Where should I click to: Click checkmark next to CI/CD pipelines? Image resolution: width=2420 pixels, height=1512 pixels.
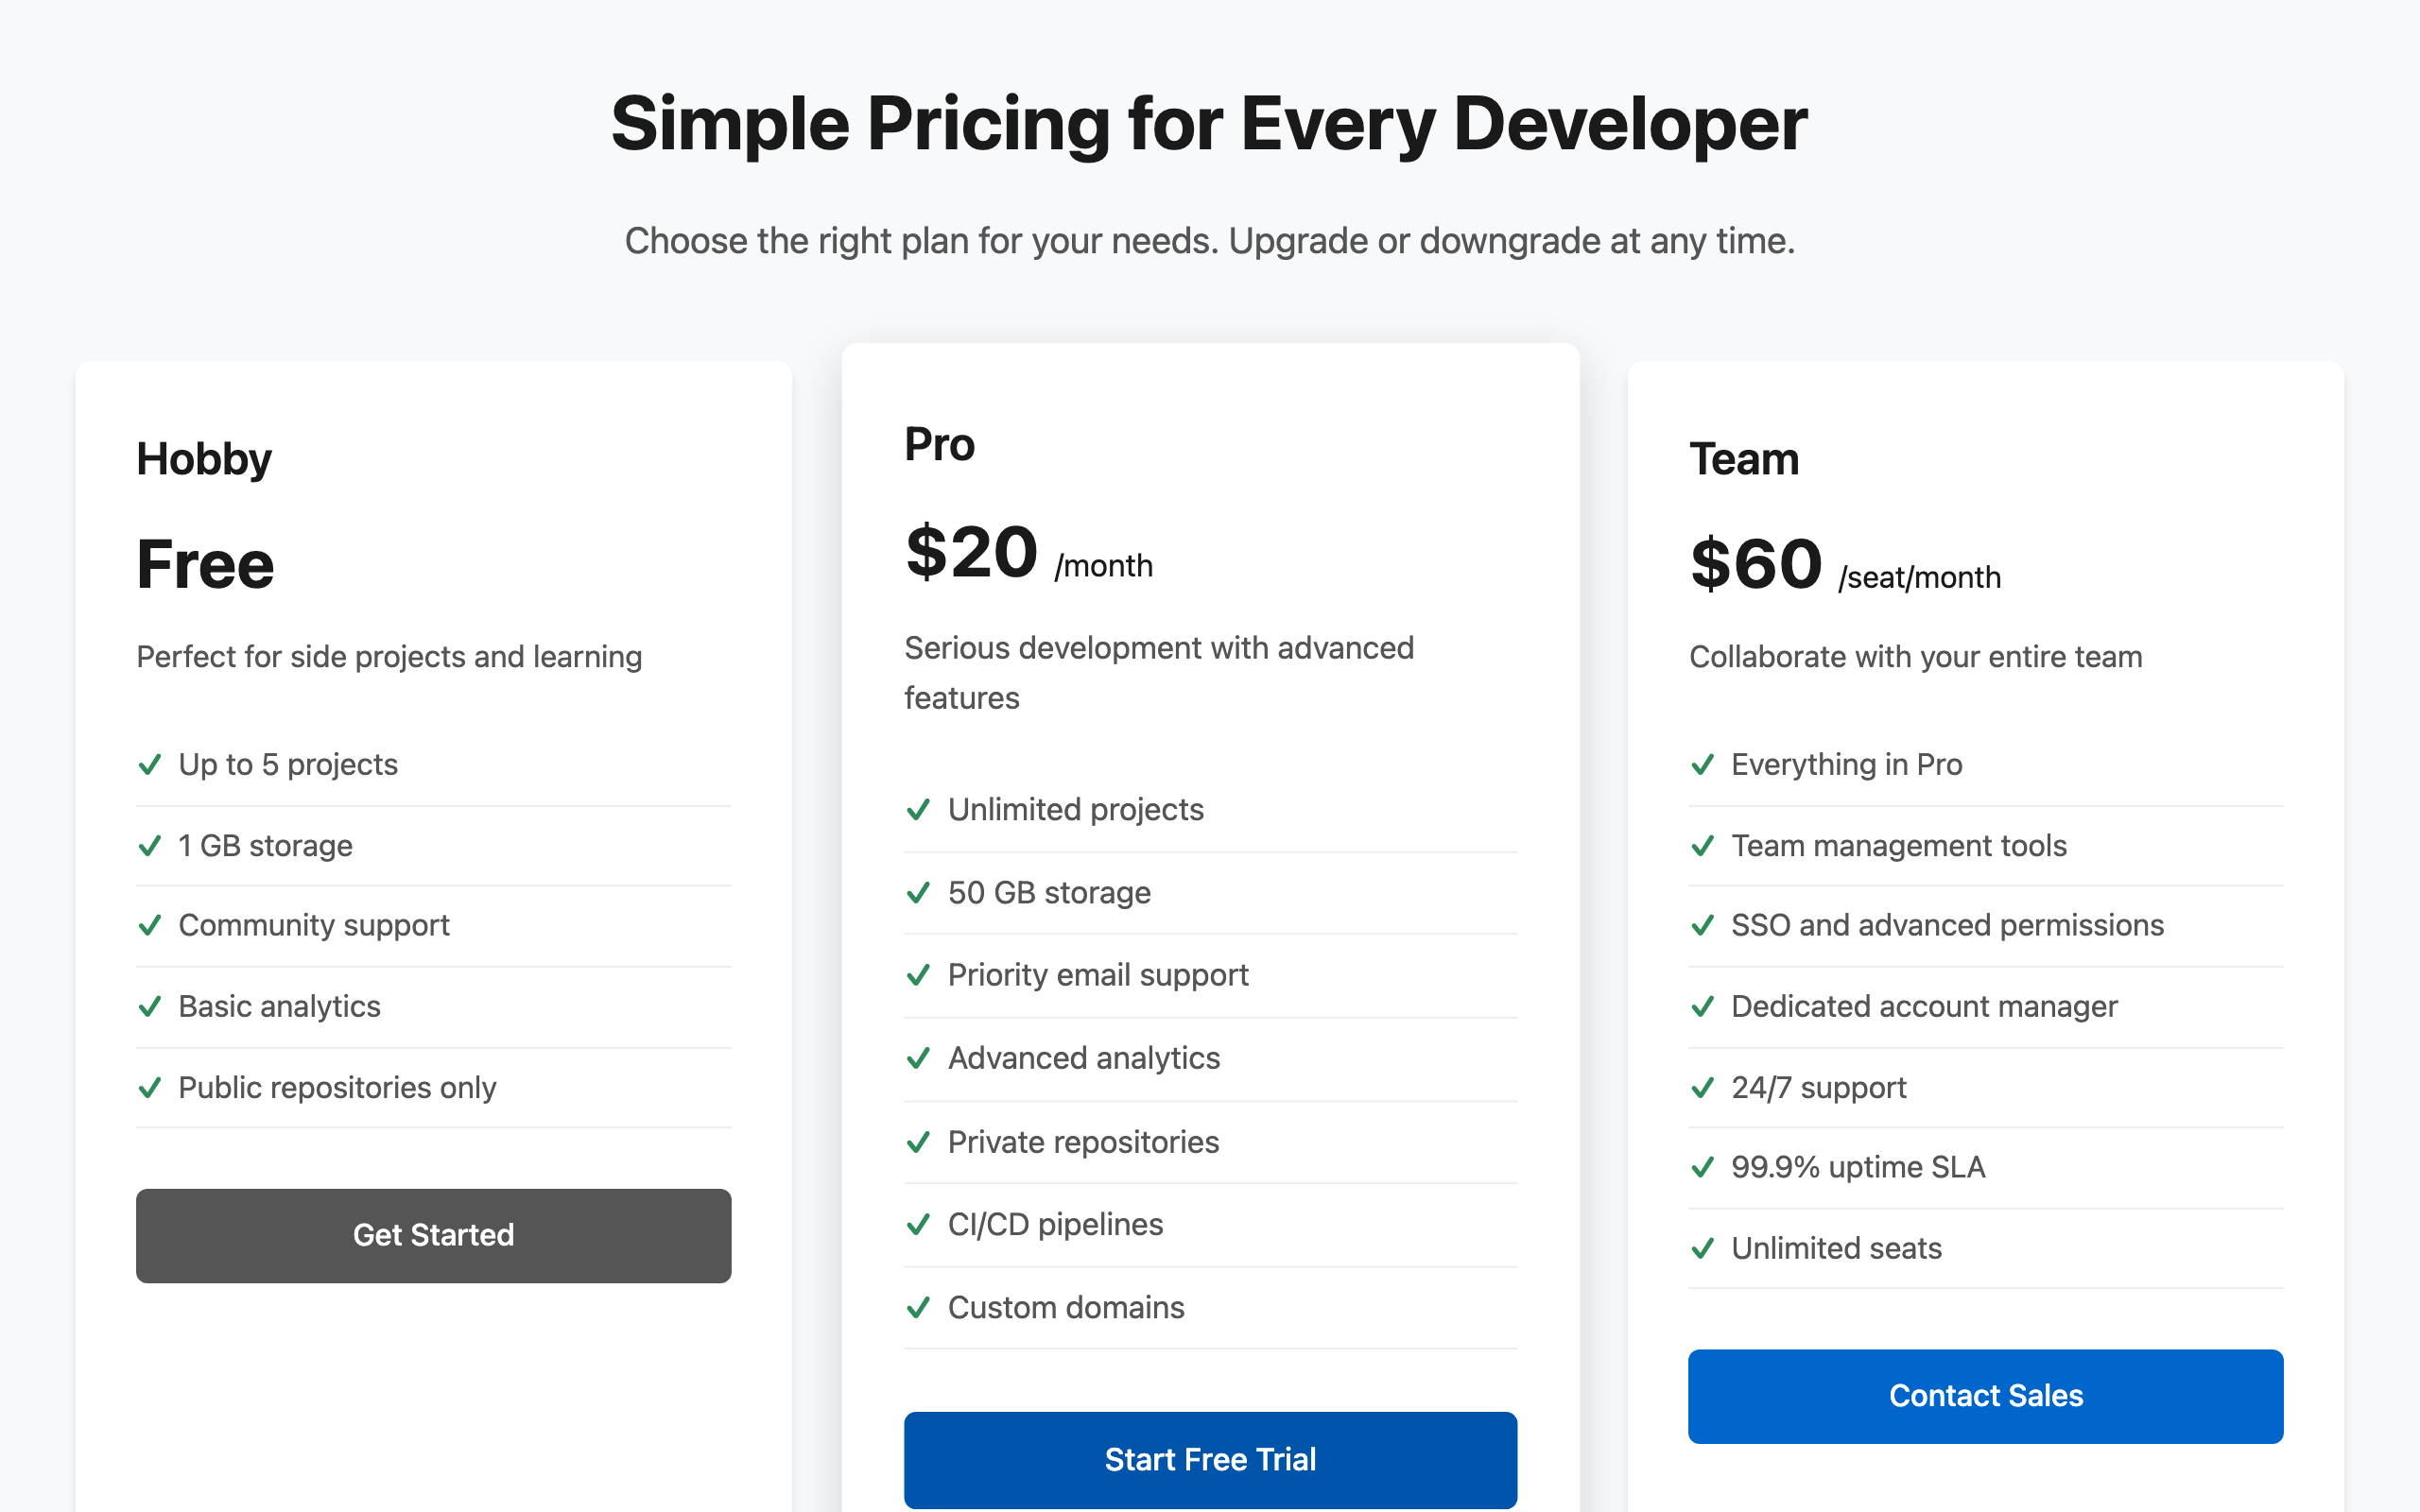click(x=918, y=1225)
